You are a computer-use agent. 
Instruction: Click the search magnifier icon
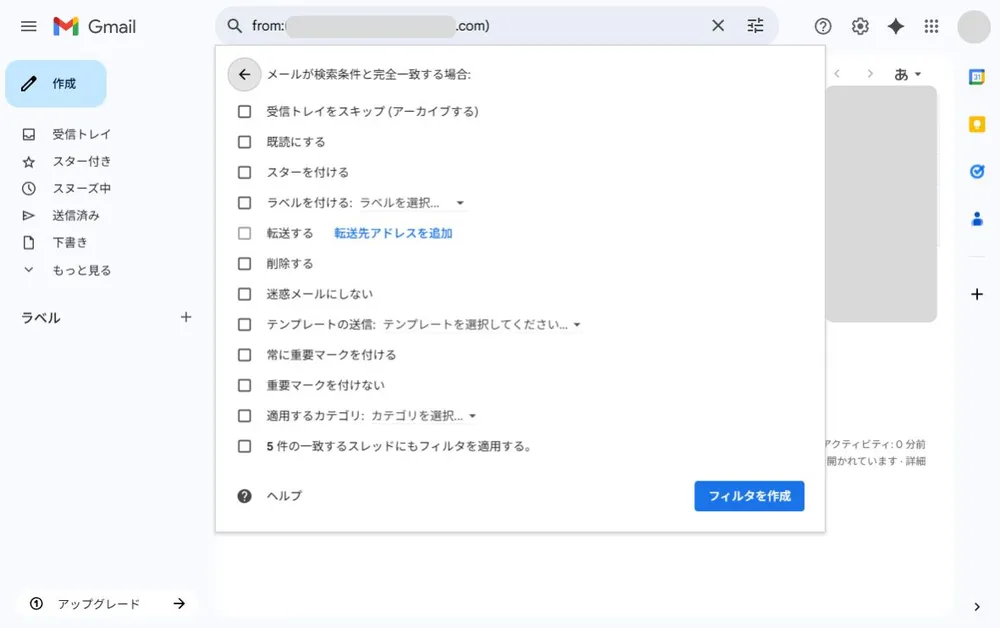pyautogui.click(x=235, y=26)
